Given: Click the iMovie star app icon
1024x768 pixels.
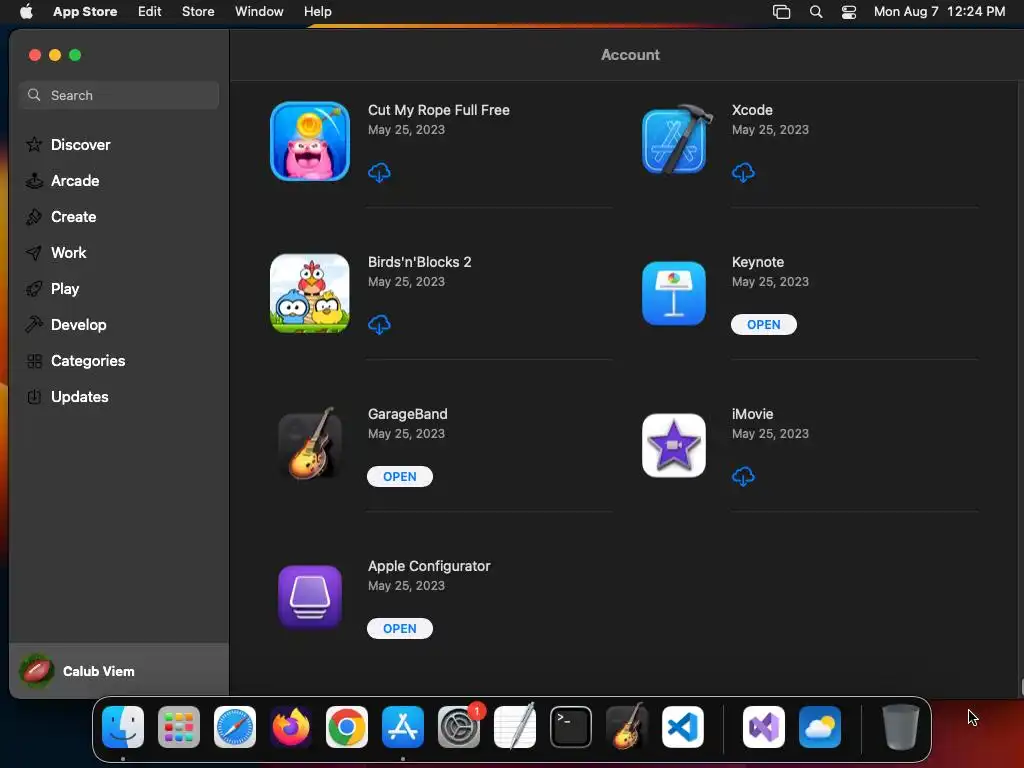Looking at the screenshot, I should pyautogui.click(x=673, y=445).
